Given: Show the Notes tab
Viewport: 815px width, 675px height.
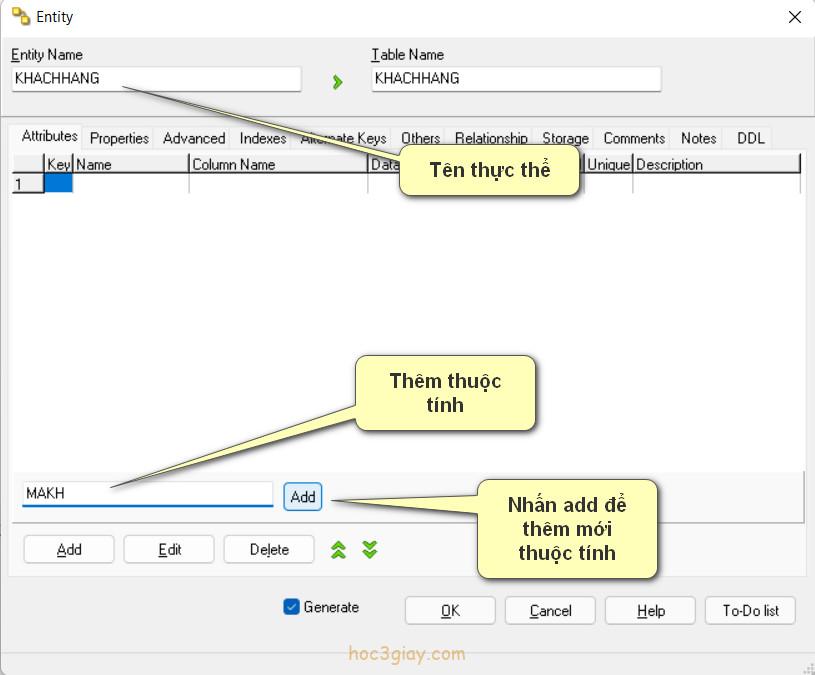Looking at the screenshot, I should [698, 138].
